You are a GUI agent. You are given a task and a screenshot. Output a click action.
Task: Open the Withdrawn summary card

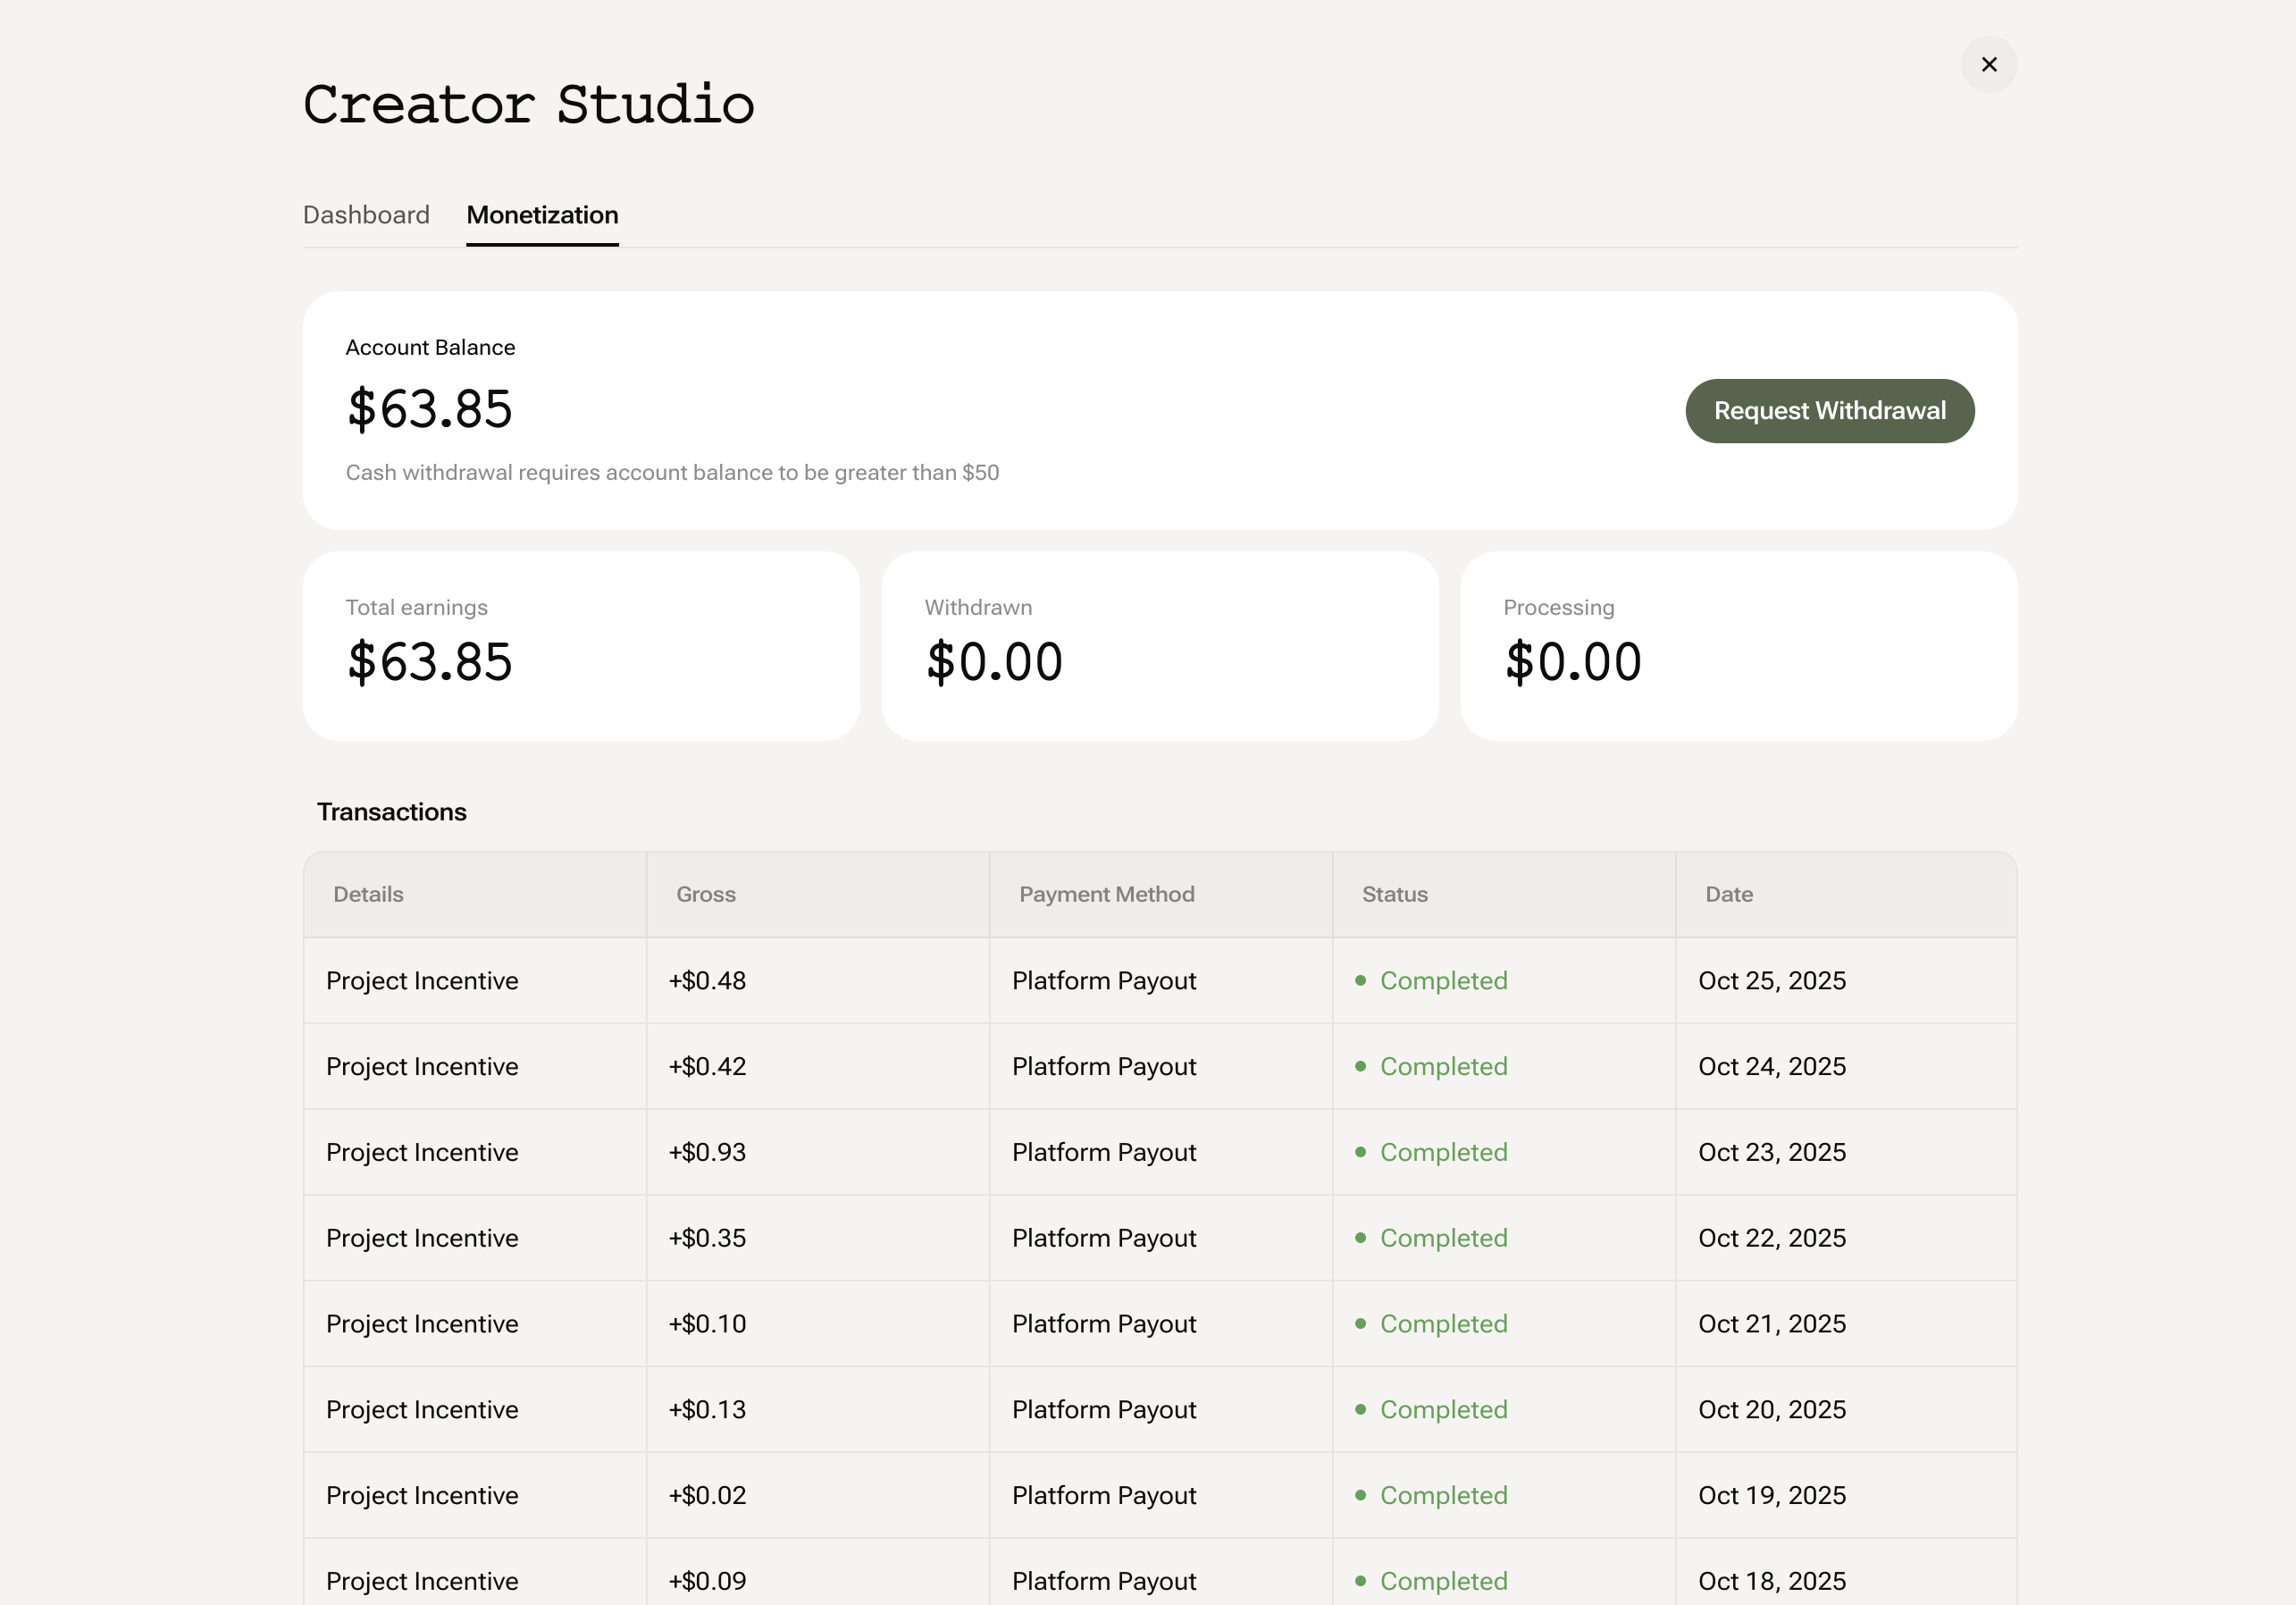[1160, 646]
